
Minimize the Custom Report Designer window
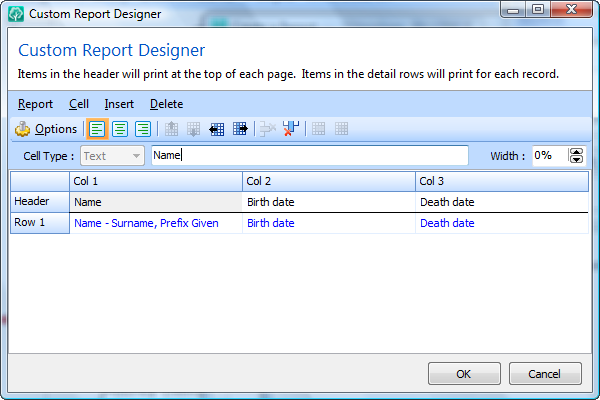513,9
